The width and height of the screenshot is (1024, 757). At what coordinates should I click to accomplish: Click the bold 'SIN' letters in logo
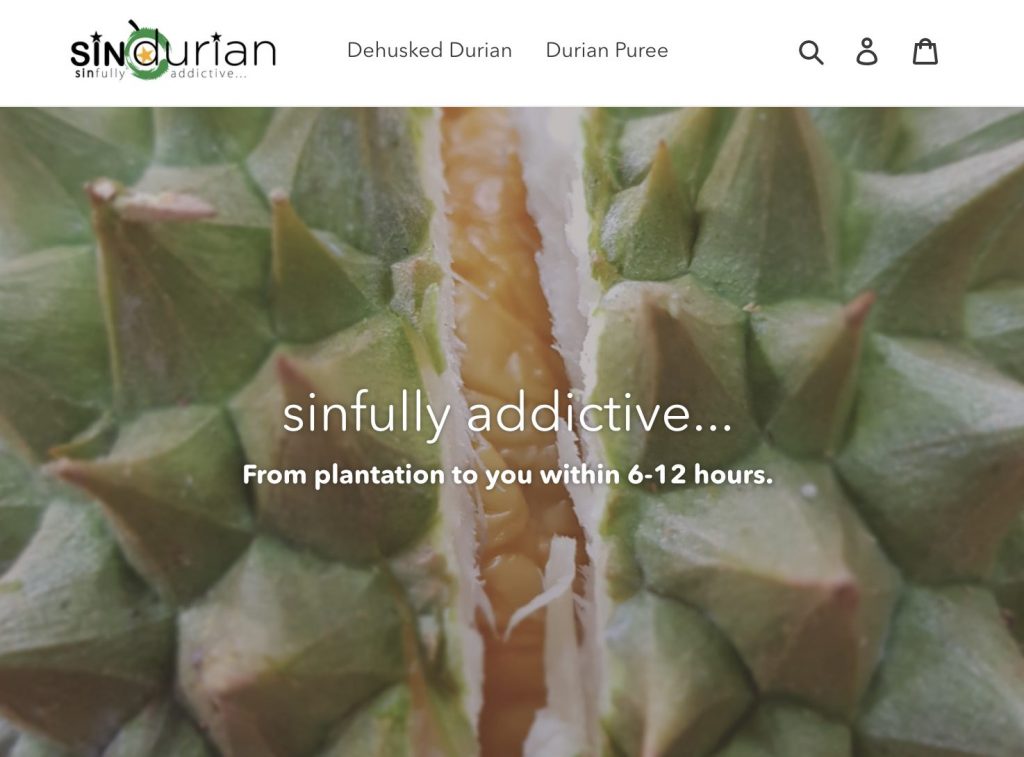[x=98, y=49]
